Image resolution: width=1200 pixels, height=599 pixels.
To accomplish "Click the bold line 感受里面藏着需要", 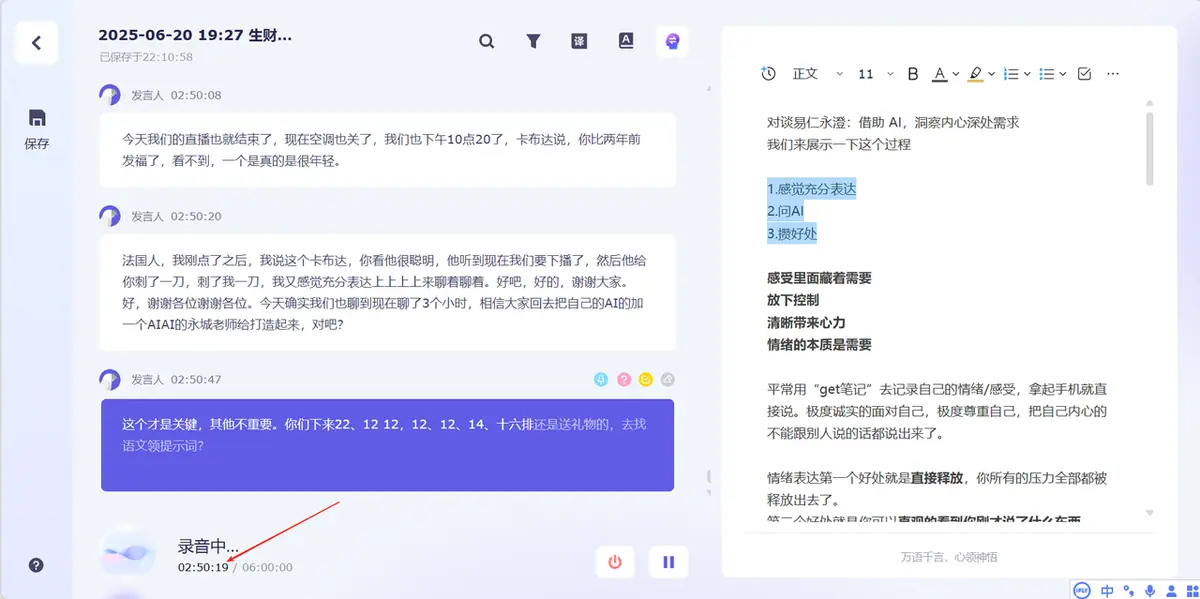I will pos(819,278).
